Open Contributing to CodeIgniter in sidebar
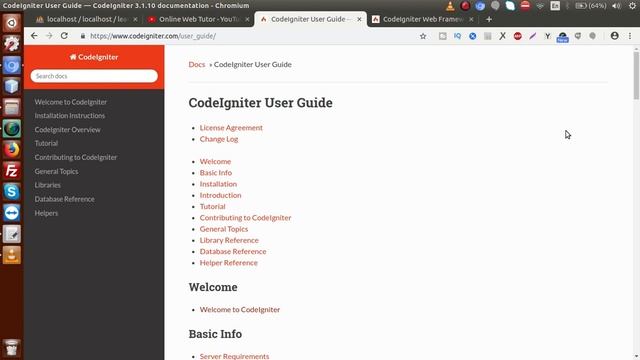Screen dimensions: 640x360 76,157
